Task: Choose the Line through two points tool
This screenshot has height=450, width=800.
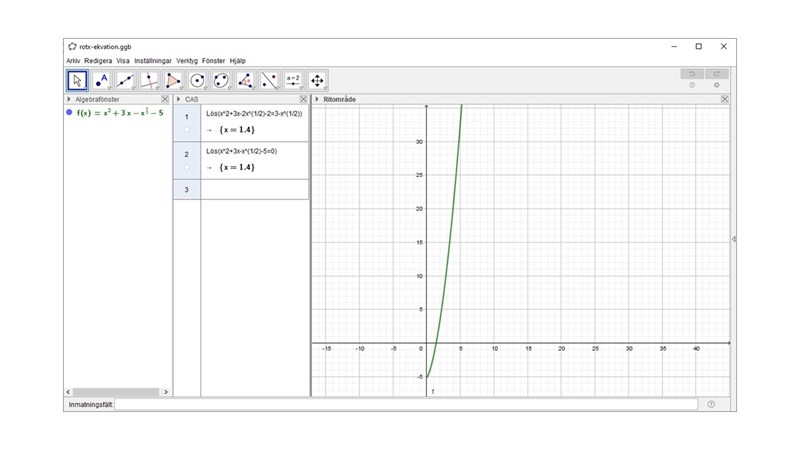Action: (125, 81)
